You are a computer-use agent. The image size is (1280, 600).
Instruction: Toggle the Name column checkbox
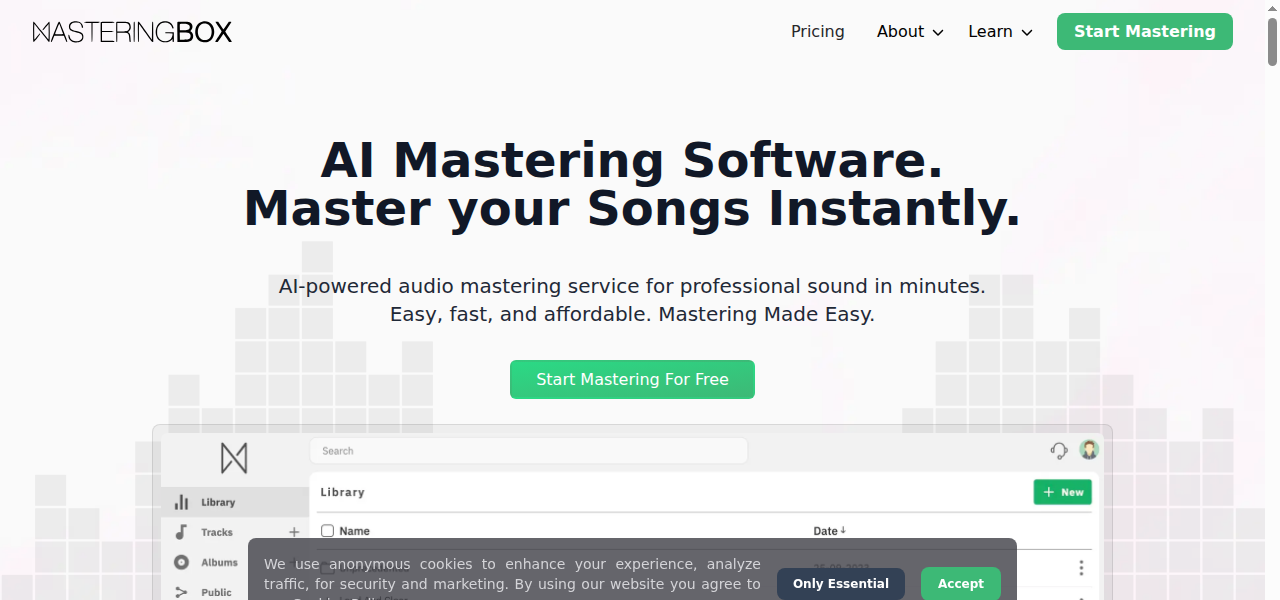[x=327, y=530]
